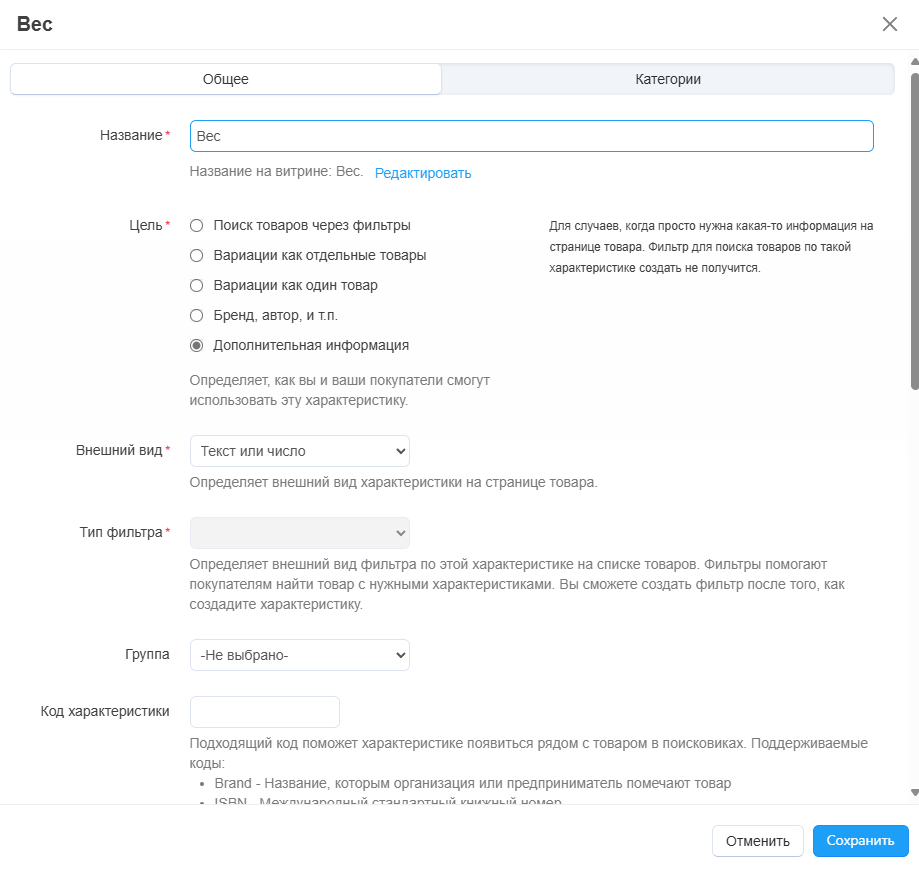Open the Внешний вид dropdown
Viewport: 919px width, 872px height.
point(300,451)
